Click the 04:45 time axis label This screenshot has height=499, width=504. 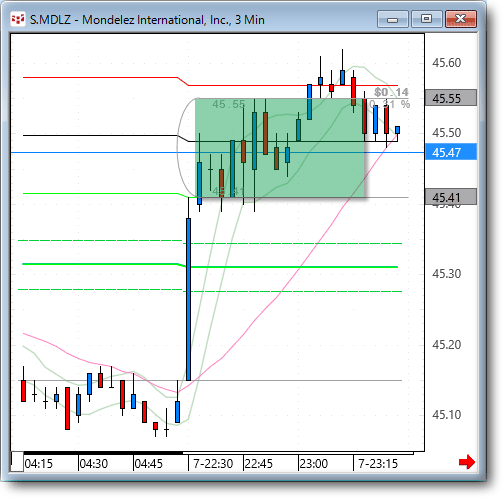pos(149,464)
